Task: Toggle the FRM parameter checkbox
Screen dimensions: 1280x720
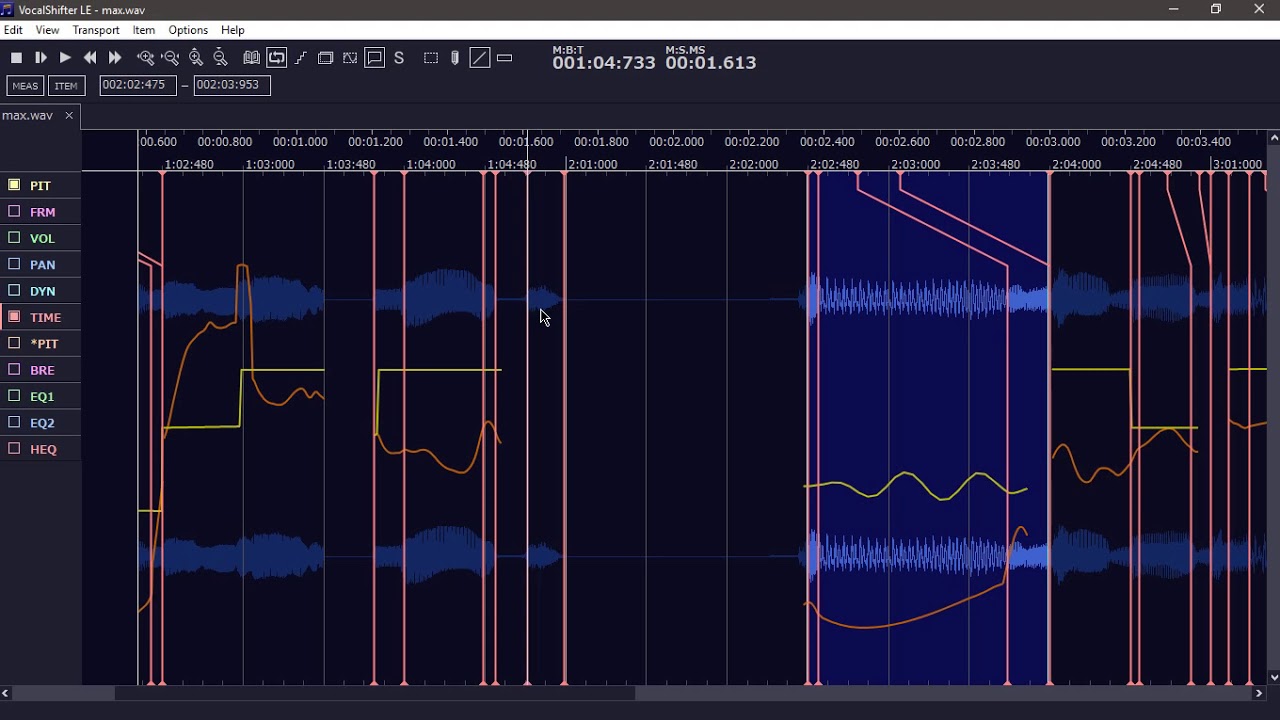Action: (14, 211)
